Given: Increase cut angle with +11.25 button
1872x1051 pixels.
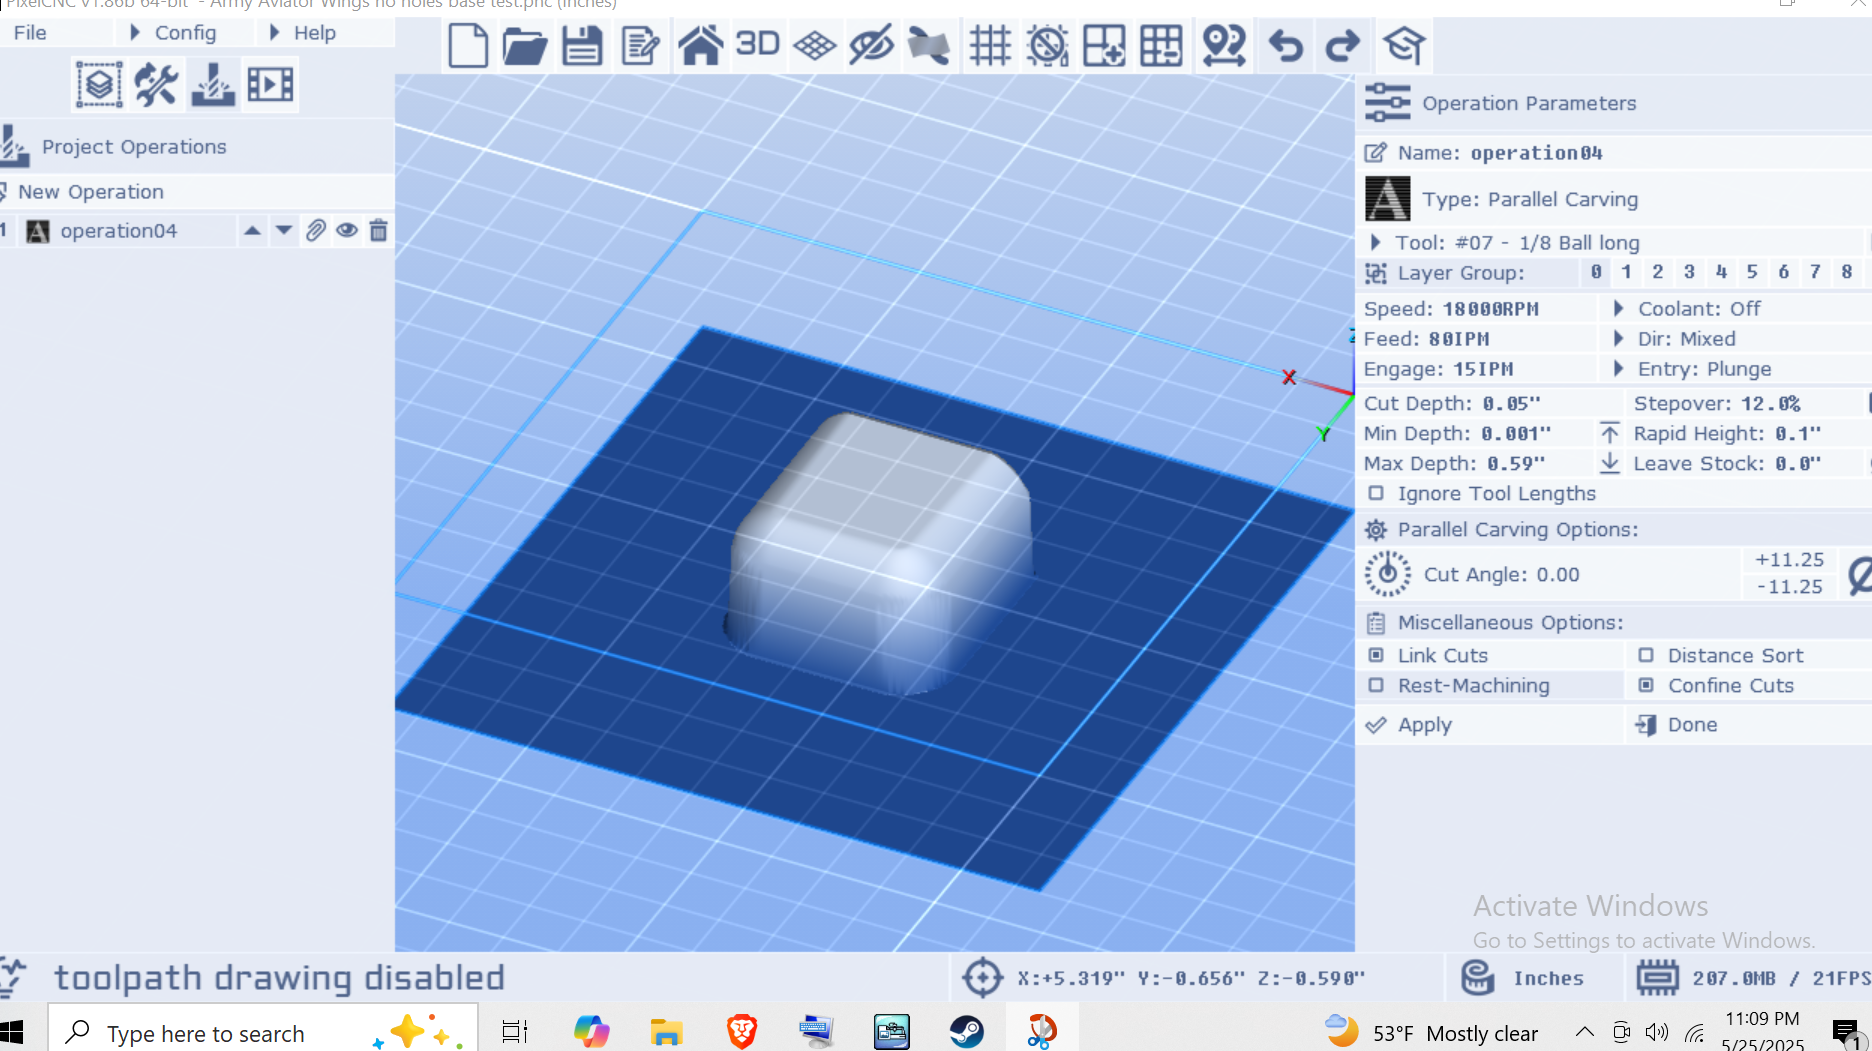Looking at the screenshot, I should click(1789, 560).
